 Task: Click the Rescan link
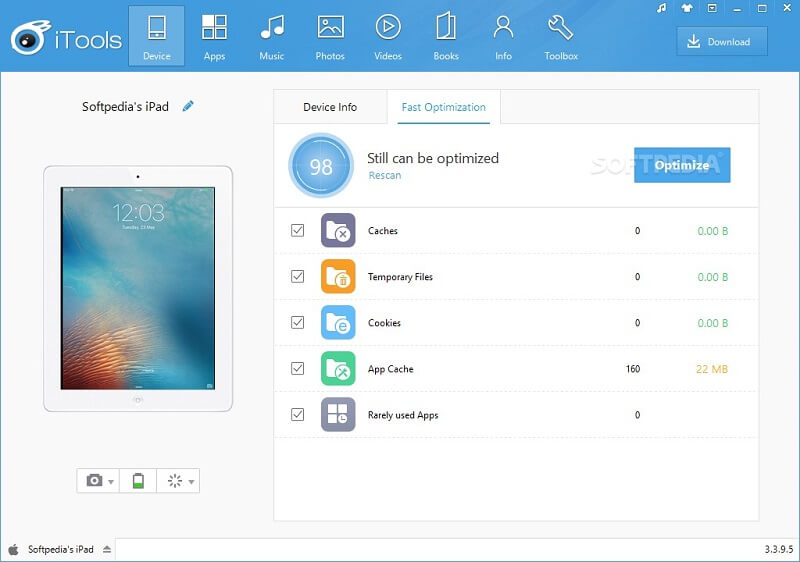384,175
